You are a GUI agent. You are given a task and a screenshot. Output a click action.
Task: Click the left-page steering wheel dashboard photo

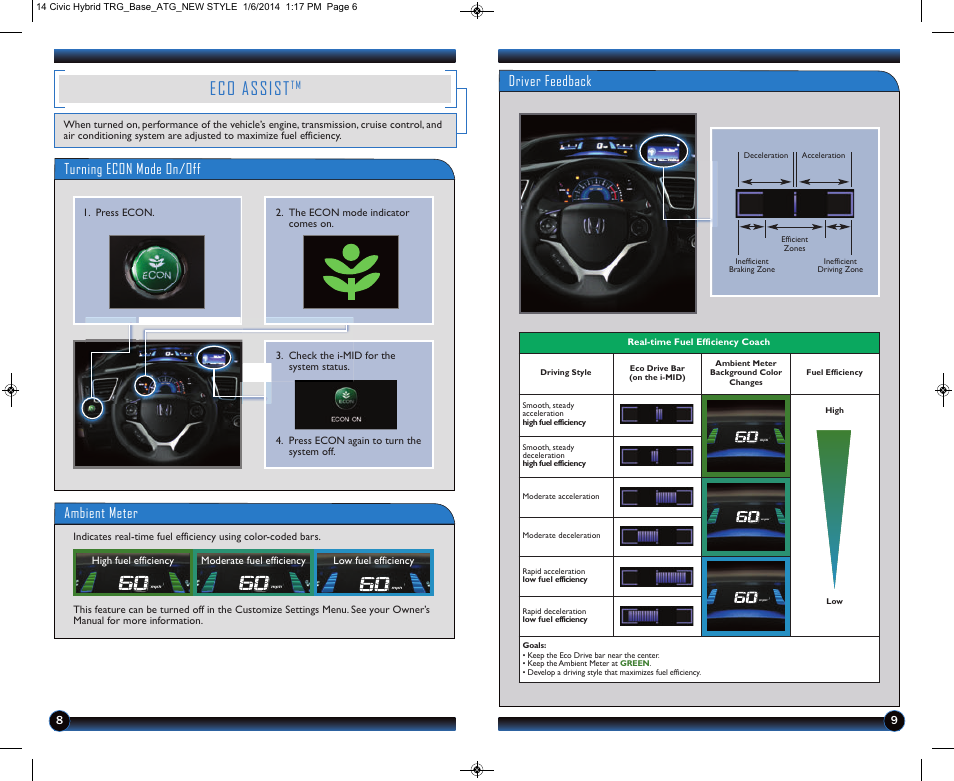tap(158, 404)
